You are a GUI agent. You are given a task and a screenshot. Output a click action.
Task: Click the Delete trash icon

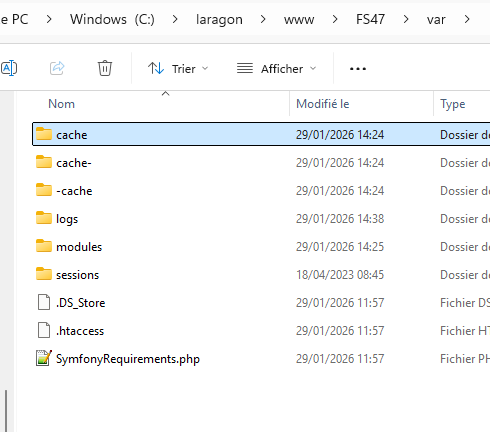pos(105,68)
